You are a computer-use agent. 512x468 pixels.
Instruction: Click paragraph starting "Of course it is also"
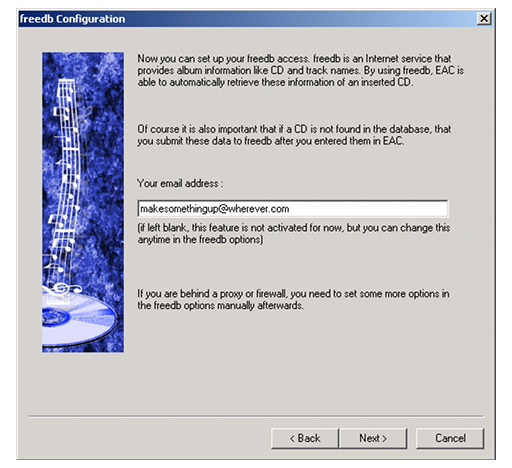[294, 135]
